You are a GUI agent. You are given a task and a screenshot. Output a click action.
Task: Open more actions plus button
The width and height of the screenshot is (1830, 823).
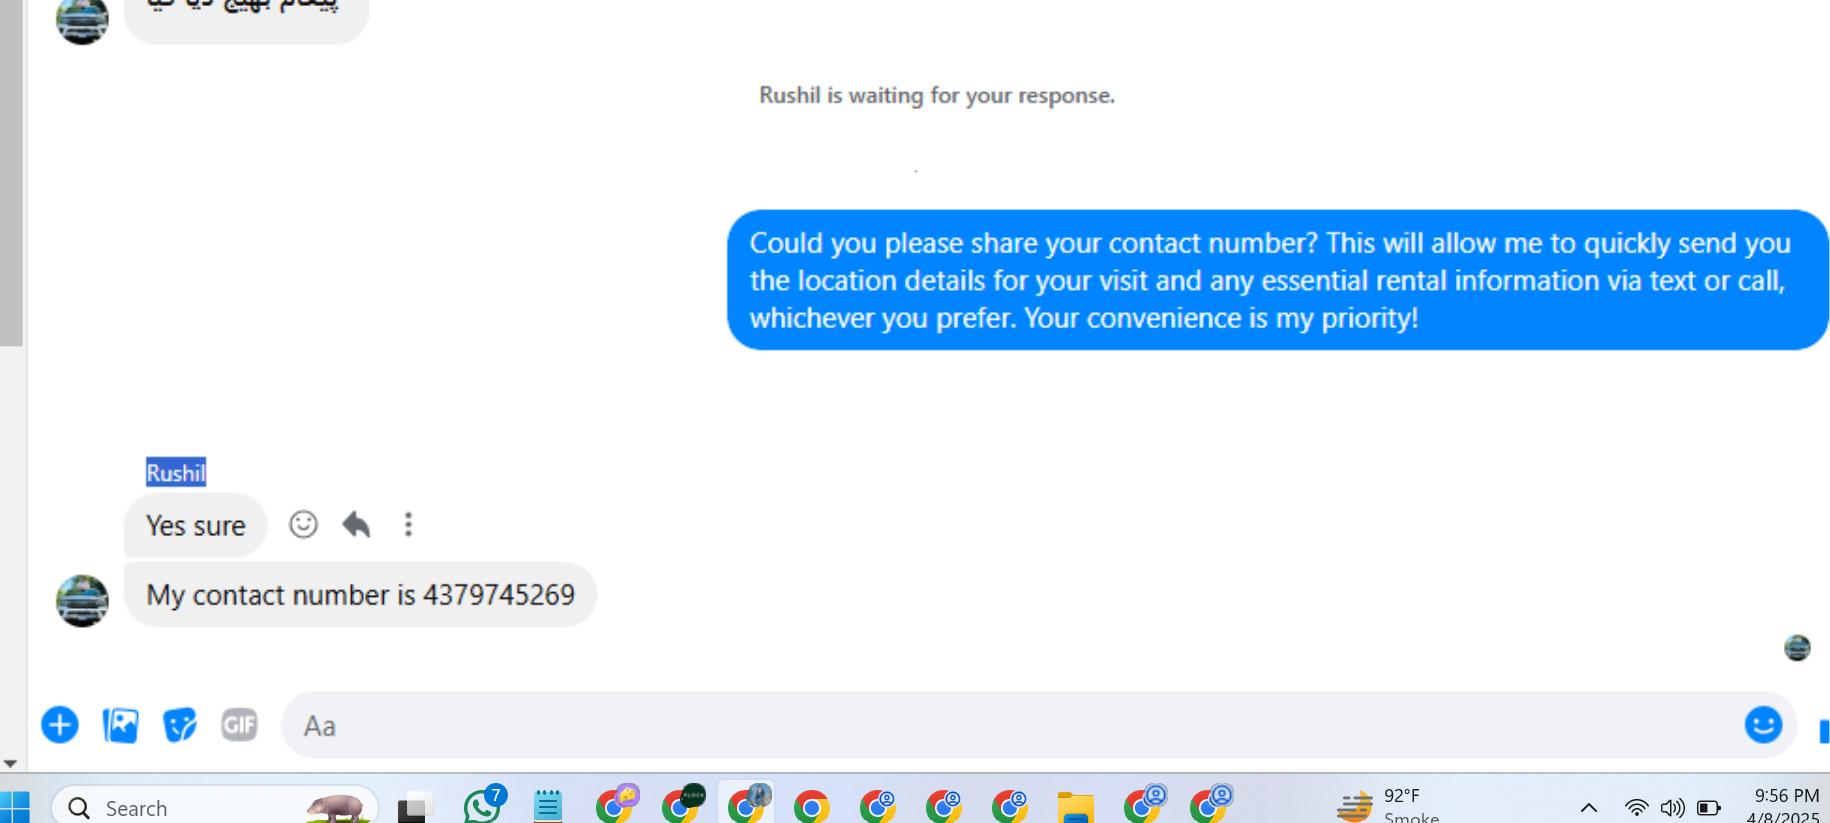tap(60, 725)
